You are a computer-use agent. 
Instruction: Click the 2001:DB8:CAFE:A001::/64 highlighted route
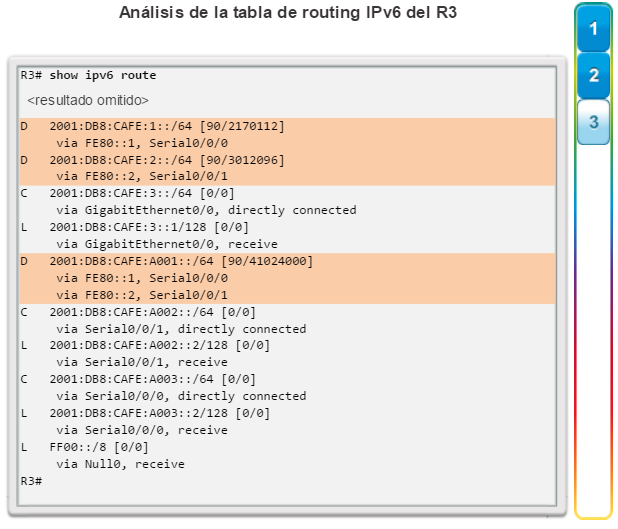(287, 278)
